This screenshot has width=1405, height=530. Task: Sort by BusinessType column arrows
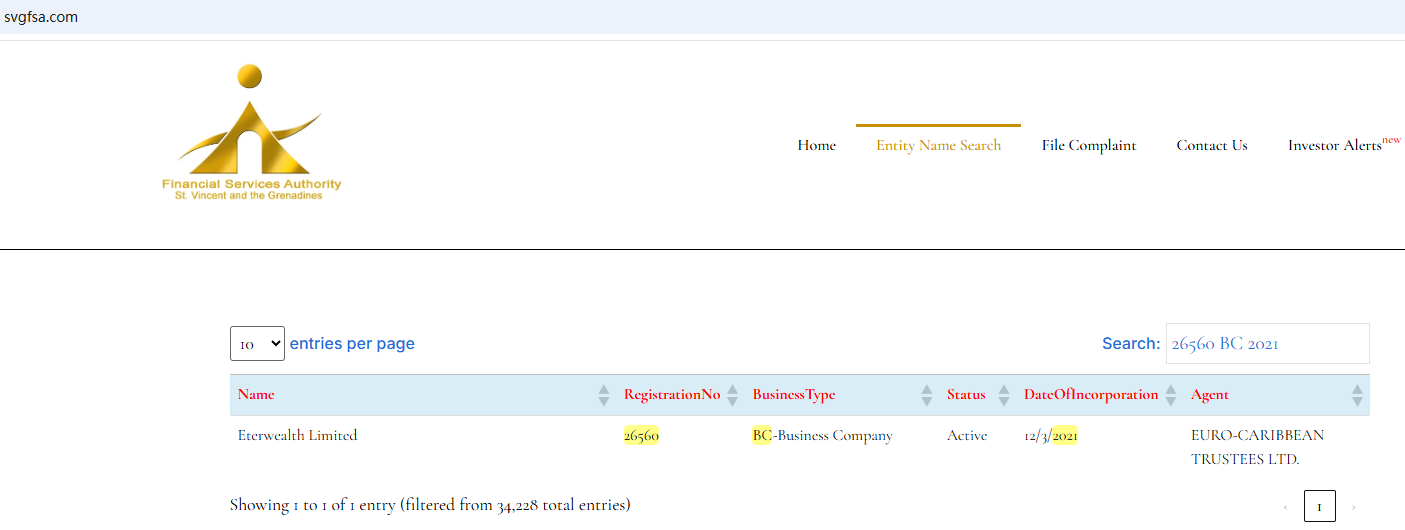coord(926,395)
